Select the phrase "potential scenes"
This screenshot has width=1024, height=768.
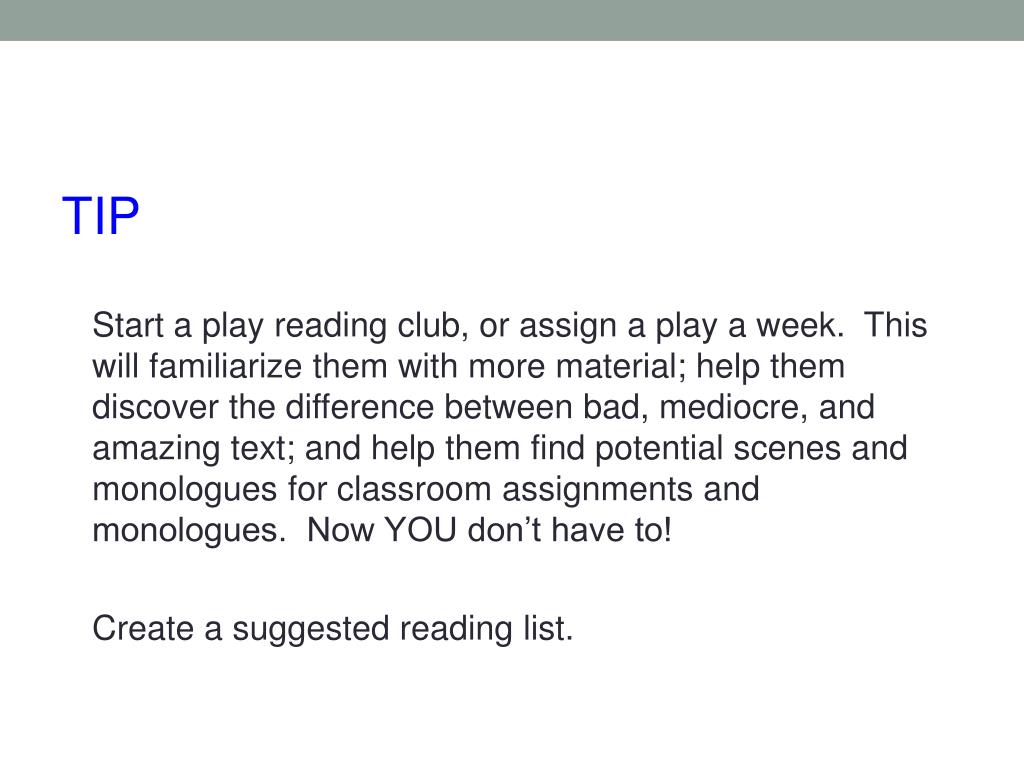tap(718, 449)
